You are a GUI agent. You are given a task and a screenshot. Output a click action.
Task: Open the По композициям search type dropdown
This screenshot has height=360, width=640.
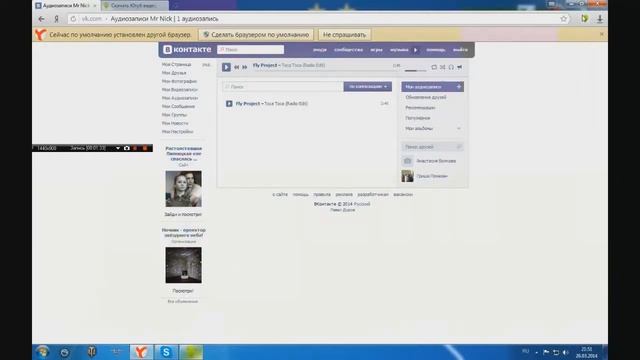pyautogui.click(x=368, y=87)
